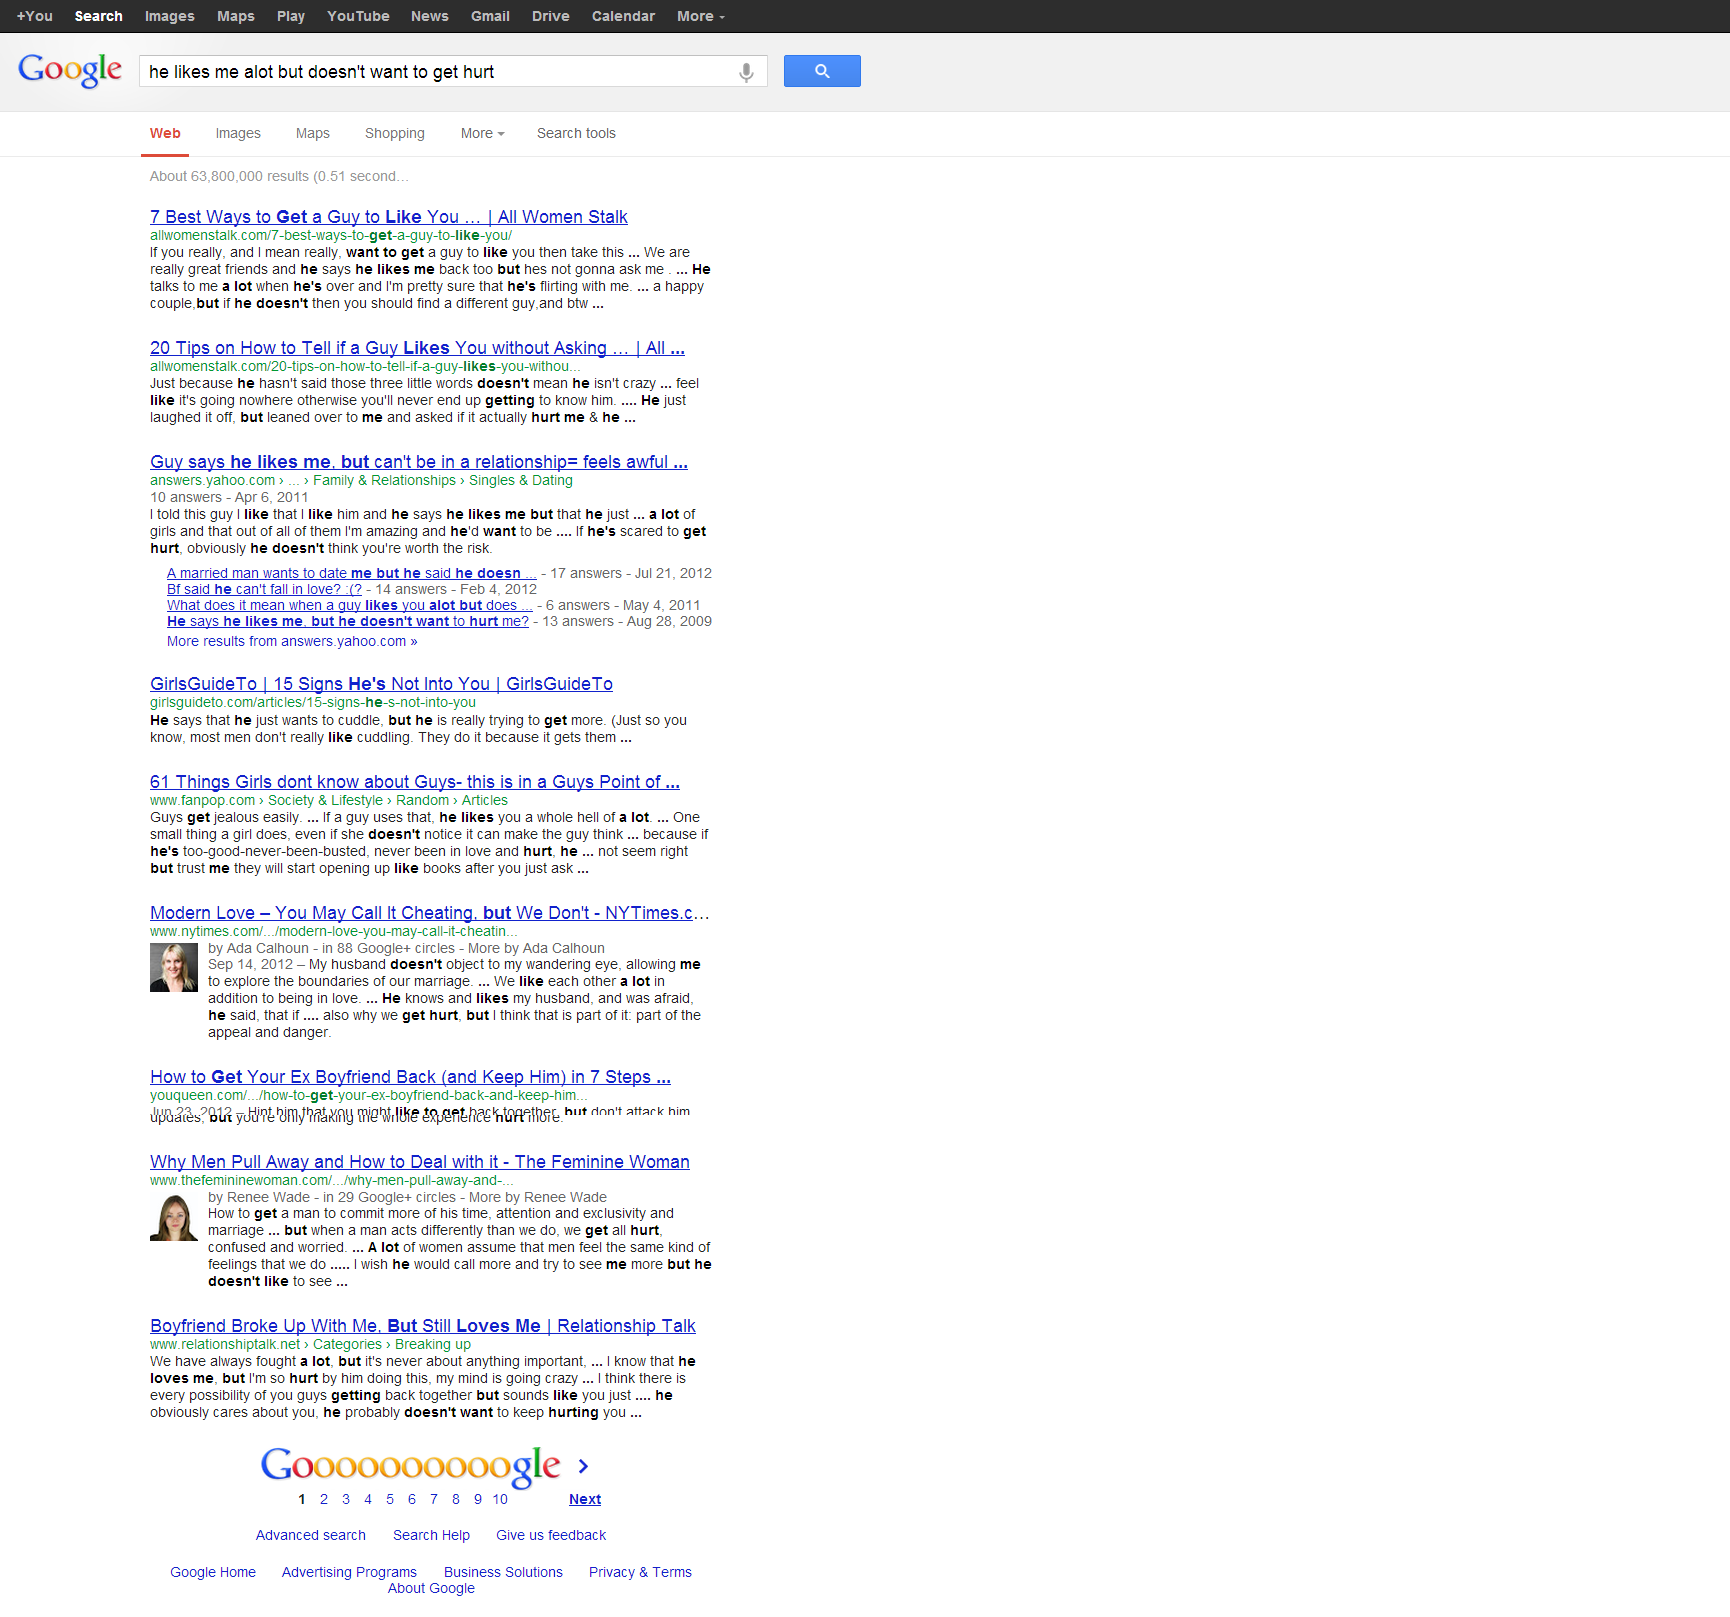Open Maps in the top black bar
This screenshot has width=1730, height=1617.
click(236, 16)
